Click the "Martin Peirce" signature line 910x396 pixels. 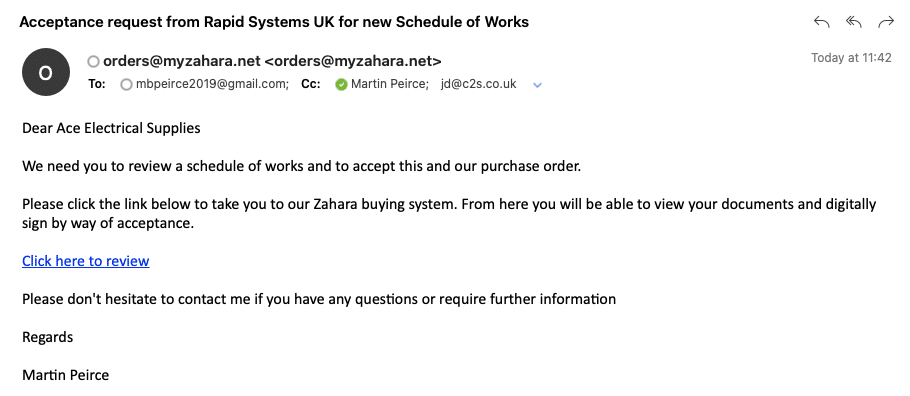(66, 375)
